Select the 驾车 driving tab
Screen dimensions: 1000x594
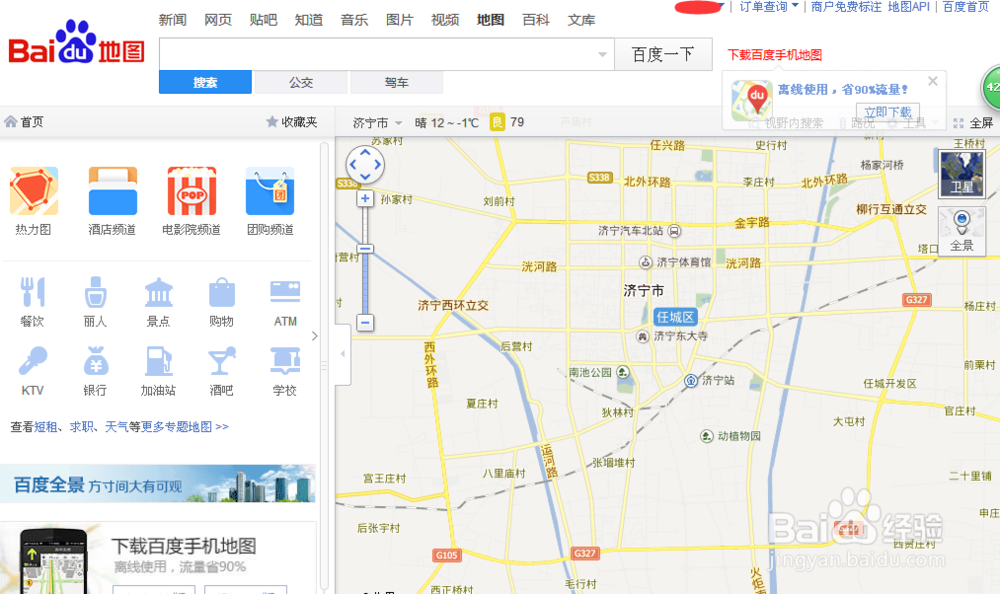(x=397, y=82)
